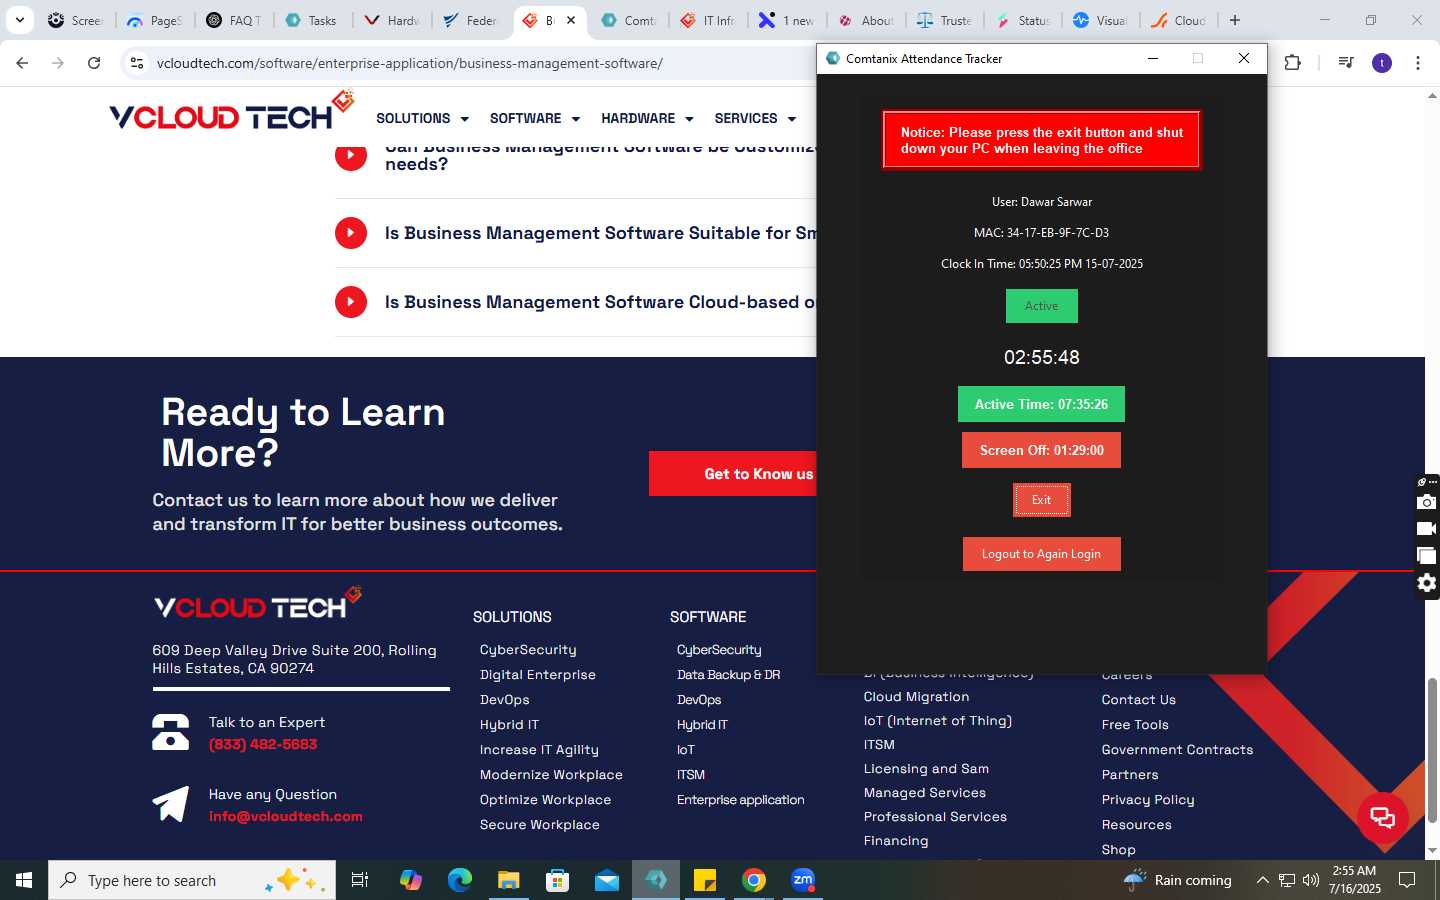1440x900 pixels.
Task: Switch to the Visual browser tab
Action: coord(1101,20)
